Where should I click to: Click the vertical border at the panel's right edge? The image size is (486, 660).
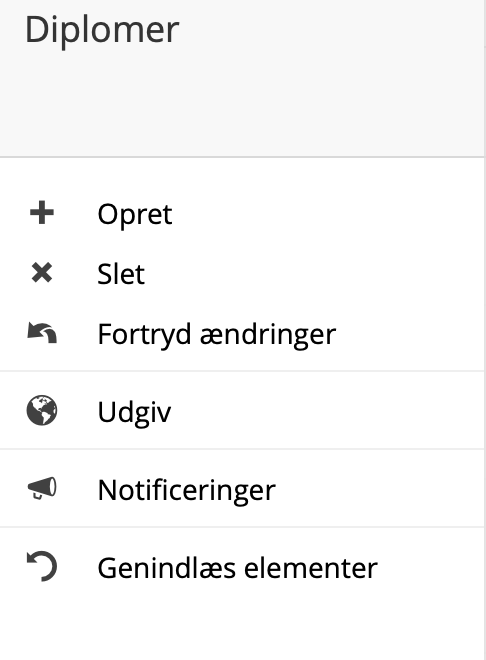[485, 330]
